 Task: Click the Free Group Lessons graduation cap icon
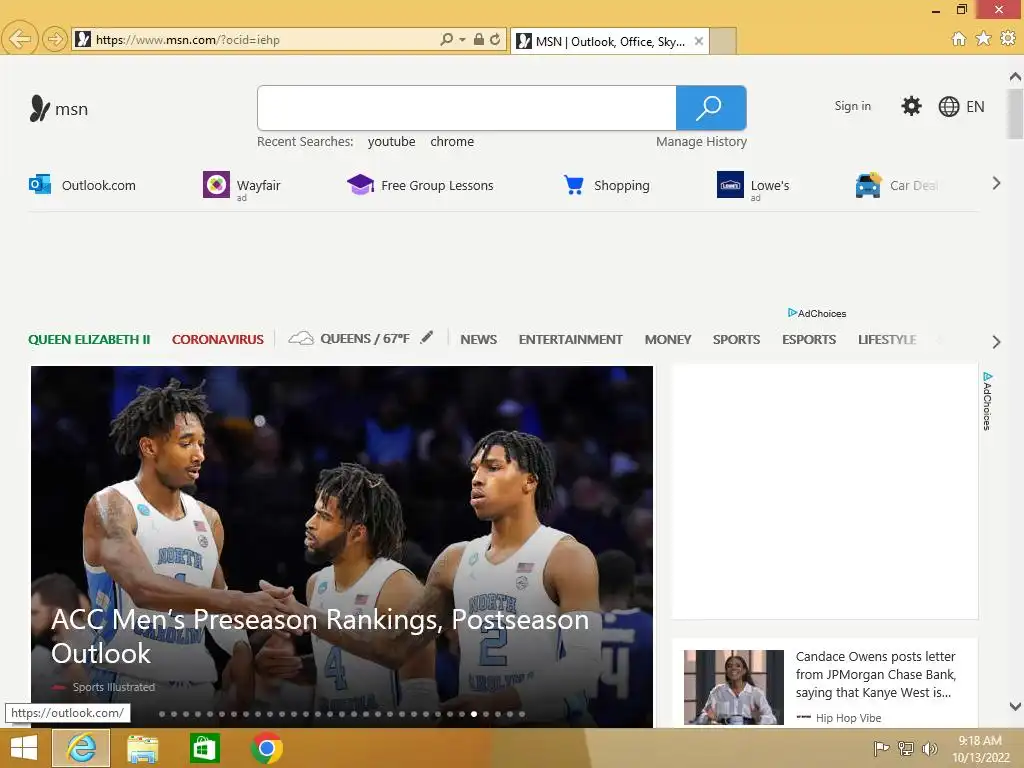tap(360, 185)
